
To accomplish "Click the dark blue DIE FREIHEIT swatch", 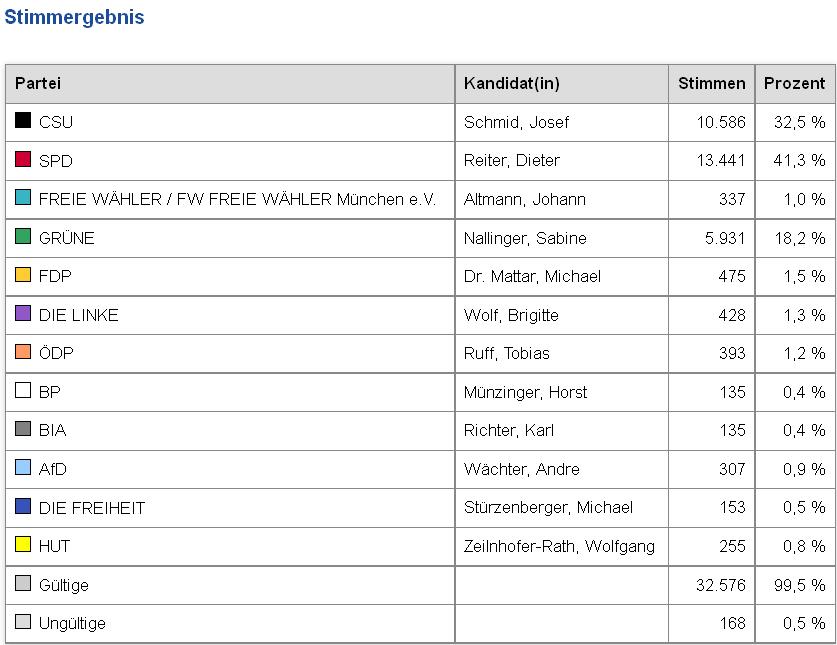I will click(x=23, y=507).
